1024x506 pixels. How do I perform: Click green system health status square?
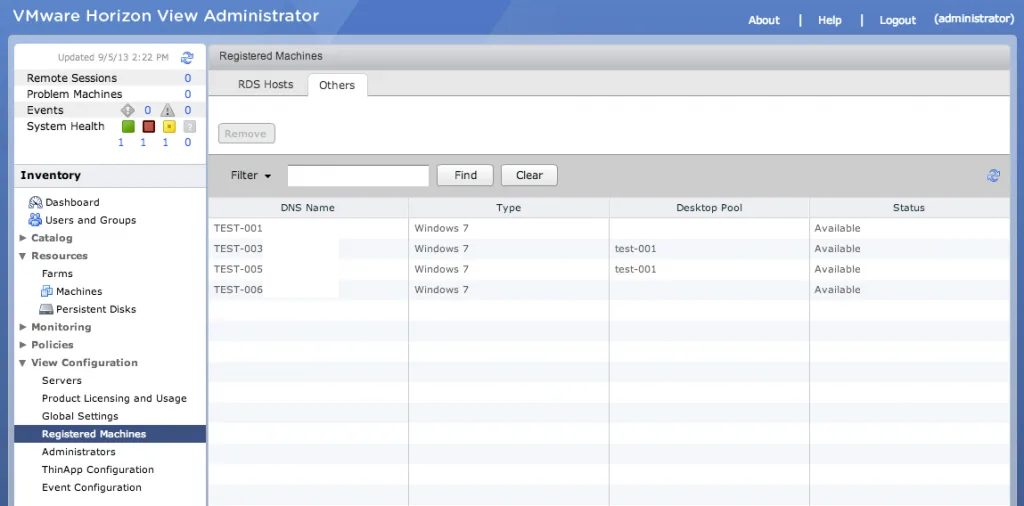coord(128,127)
